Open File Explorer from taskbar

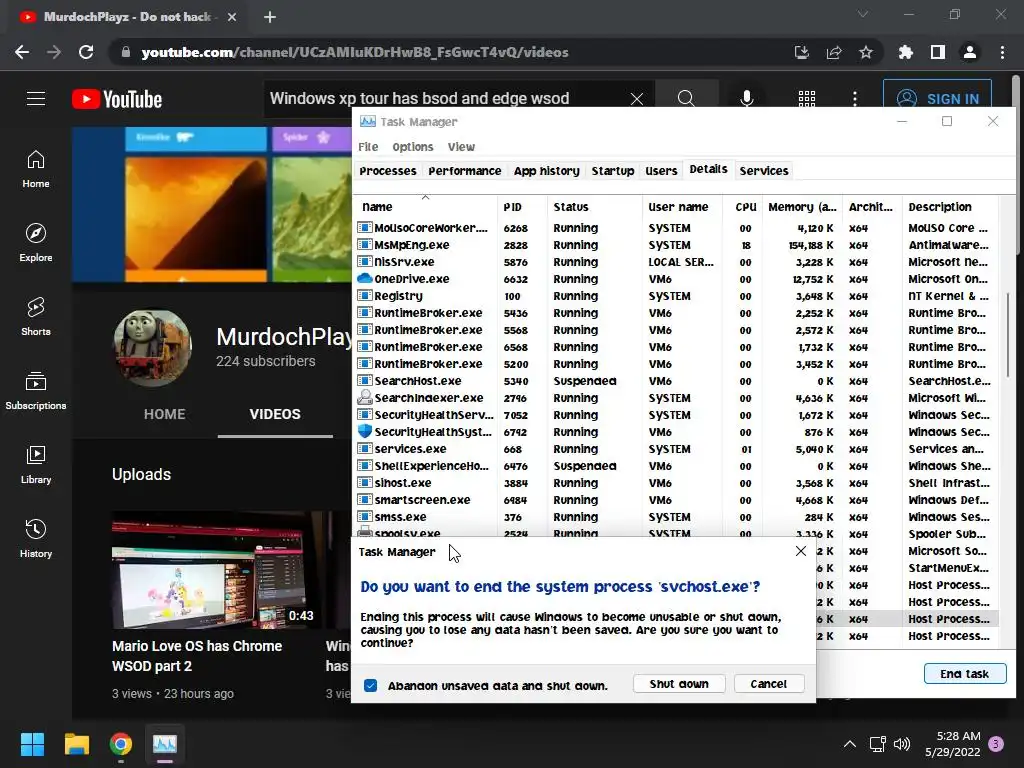coord(76,744)
